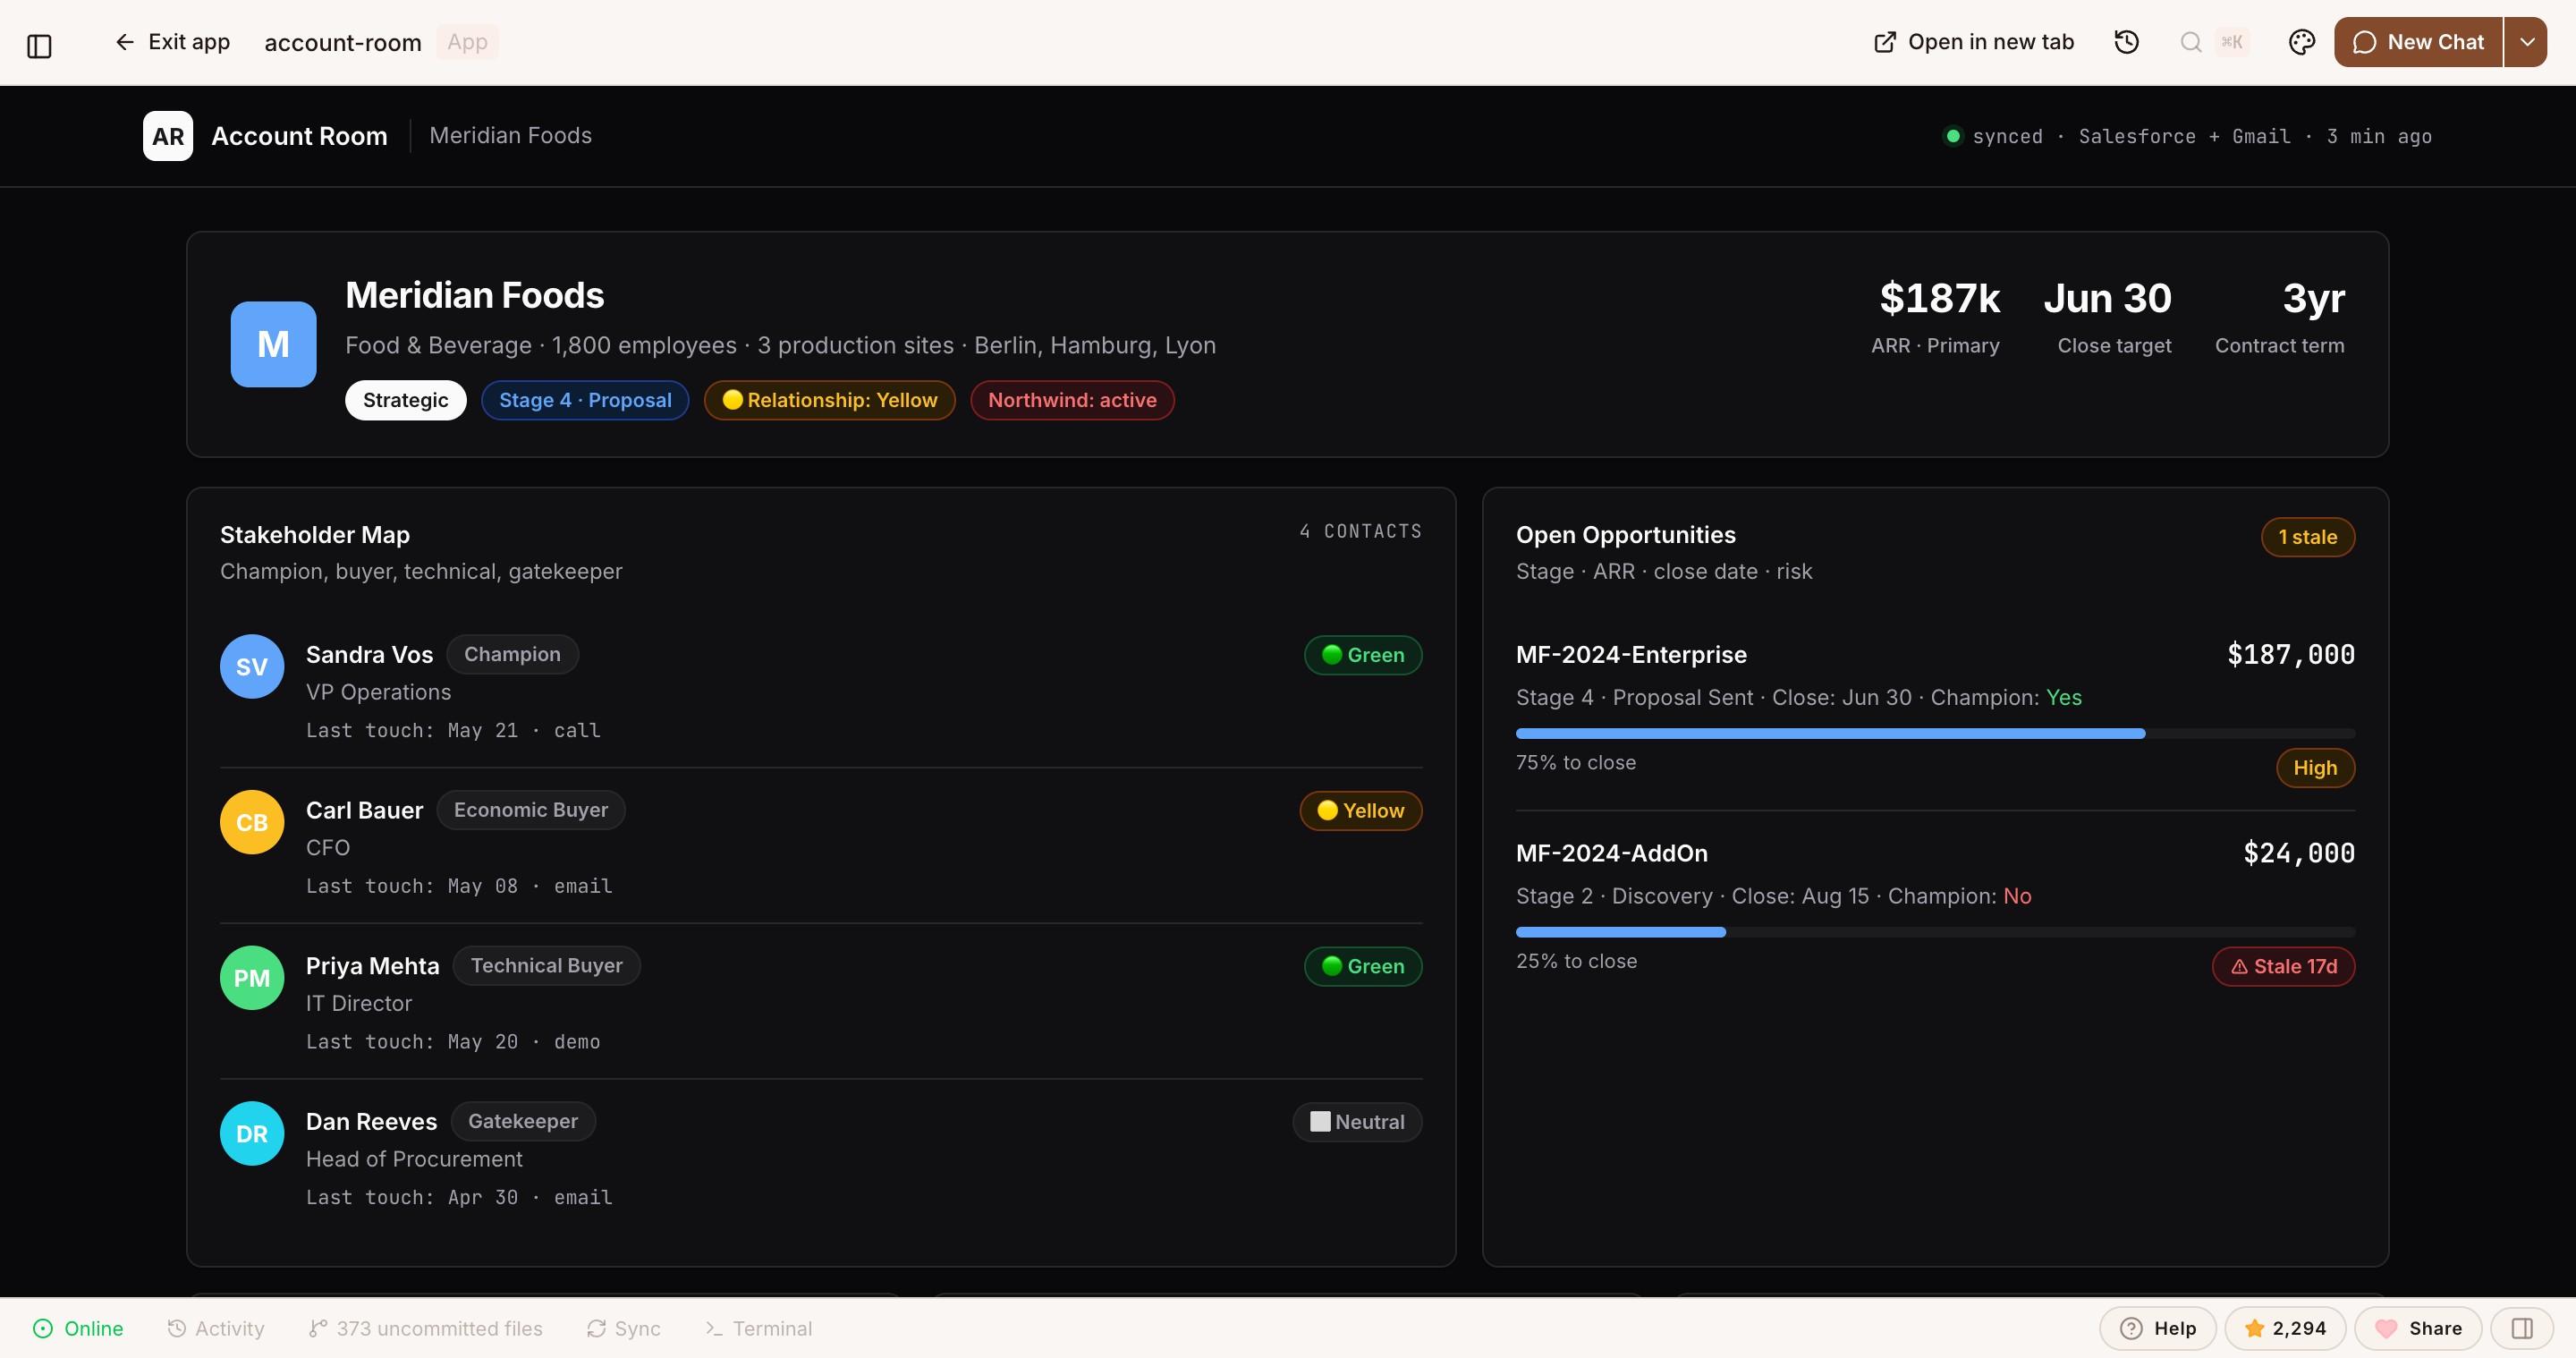Click the Jun 30 close target
Screen dimensions: 2576x1358
pos(2108,316)
